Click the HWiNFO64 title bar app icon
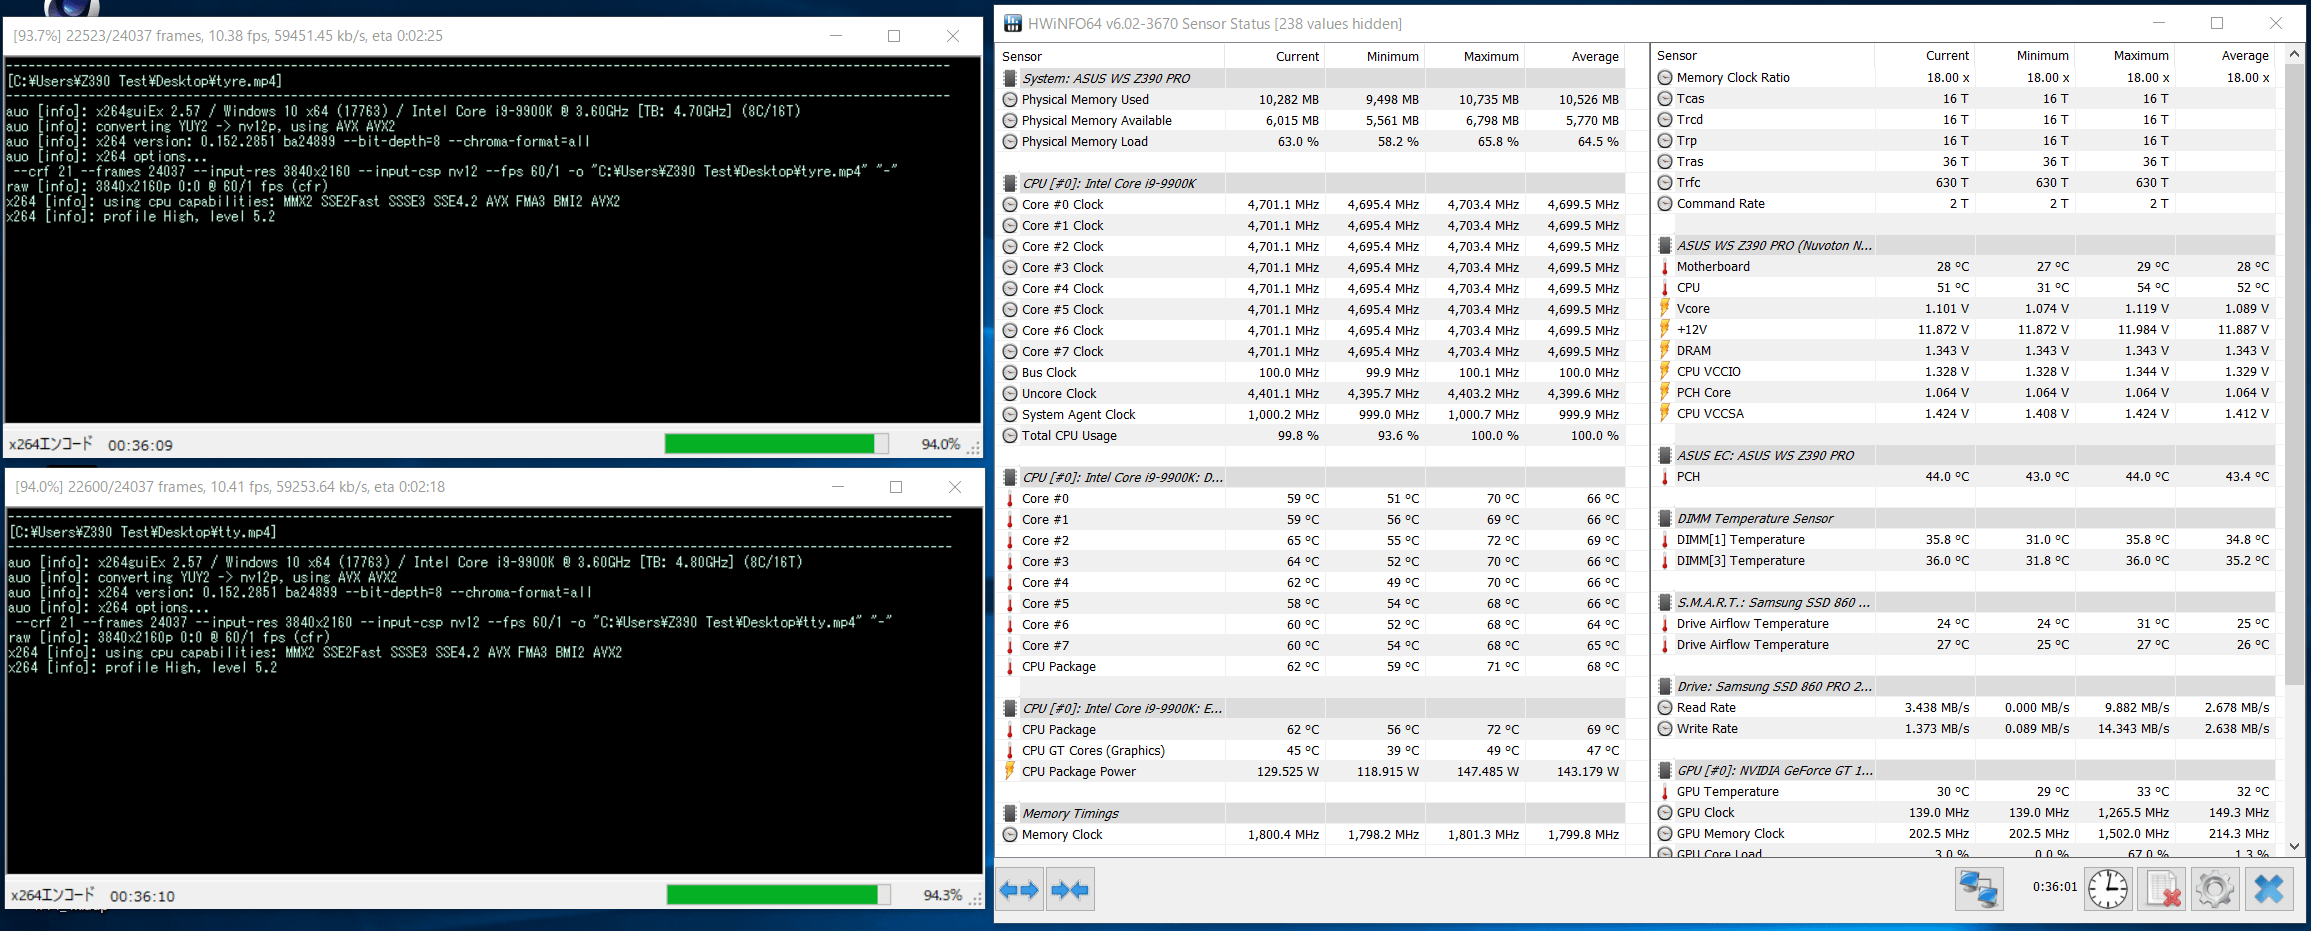Image resolution: width=2311 pixels, height=931 pixels. [x=1013, y=23]
